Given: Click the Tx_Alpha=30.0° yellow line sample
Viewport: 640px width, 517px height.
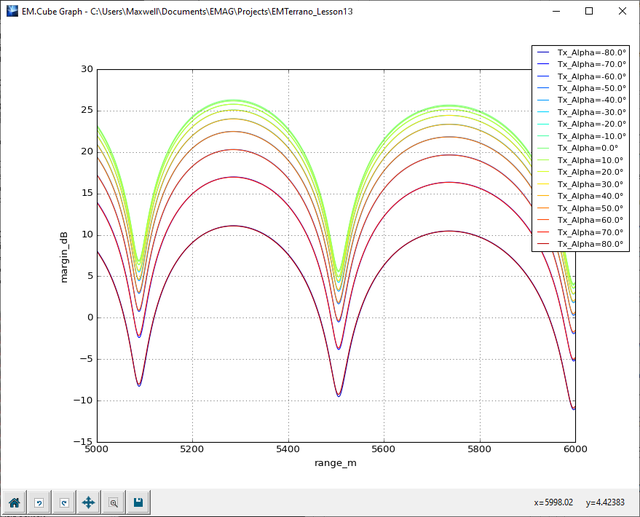Looking at the screenshot, I should [544, 184].
